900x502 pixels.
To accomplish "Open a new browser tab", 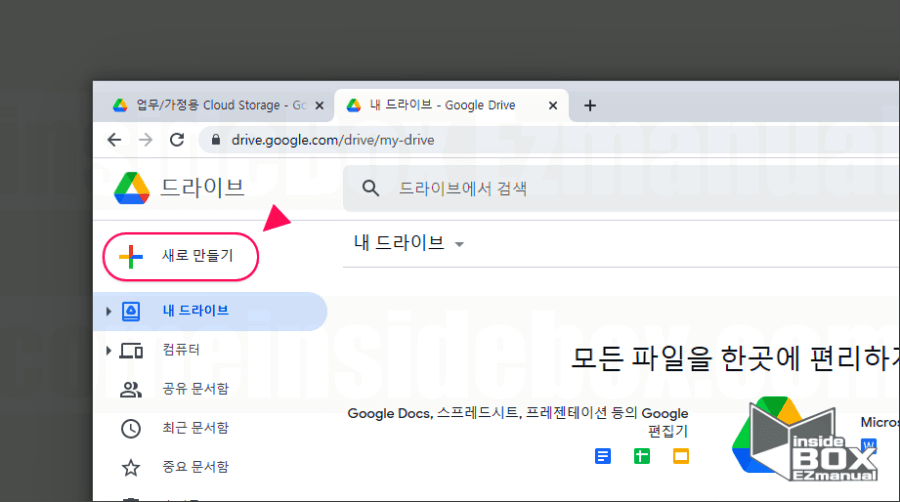I will tap(590, 106).
